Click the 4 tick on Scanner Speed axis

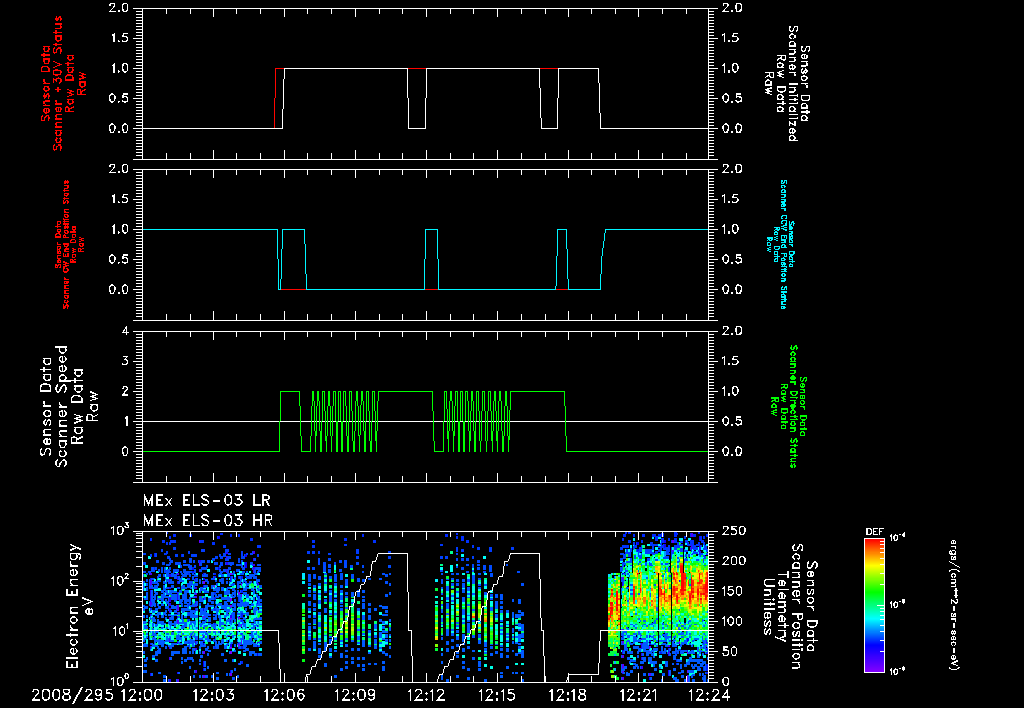coord(125,331)
